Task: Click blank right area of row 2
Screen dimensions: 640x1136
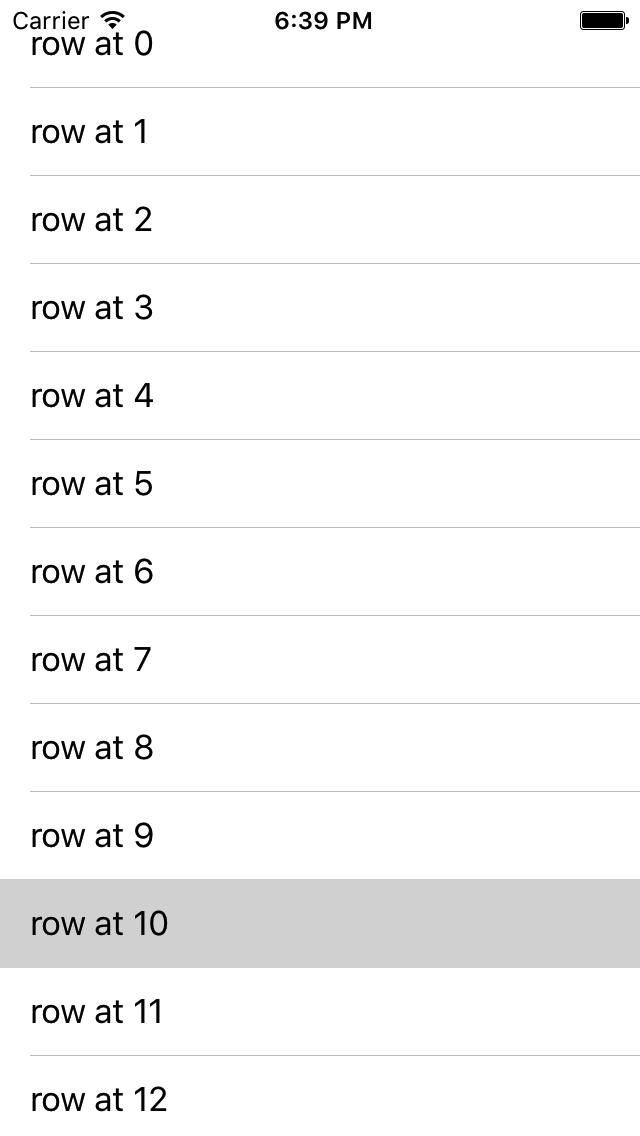Action: point(435,220)
